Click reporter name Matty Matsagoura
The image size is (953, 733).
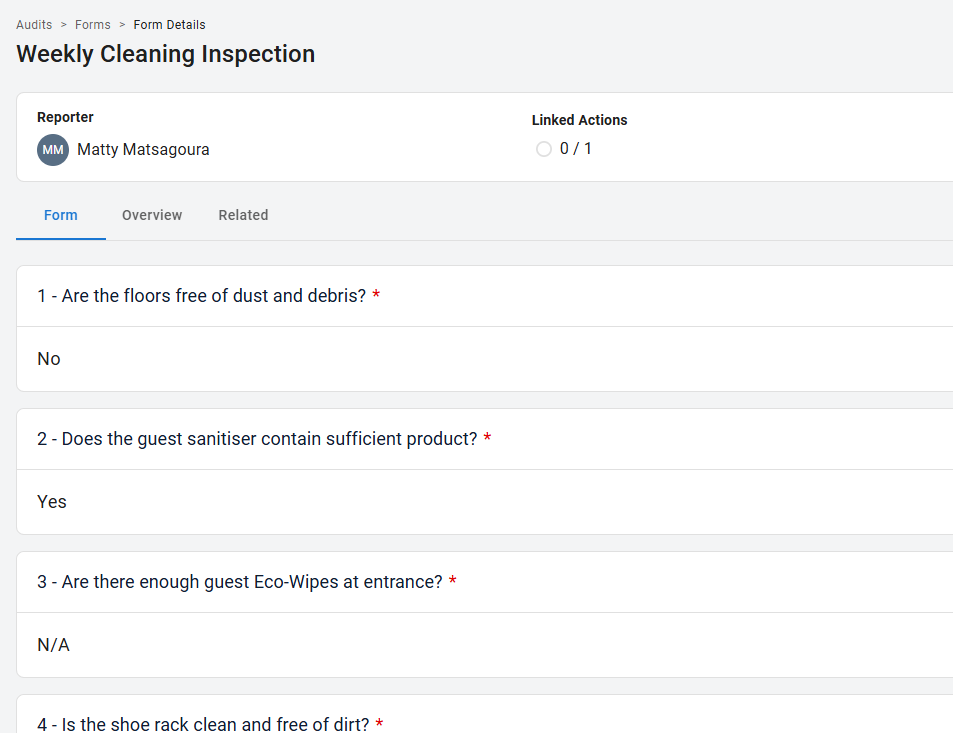pyautogui.click(x=143, y=150)
